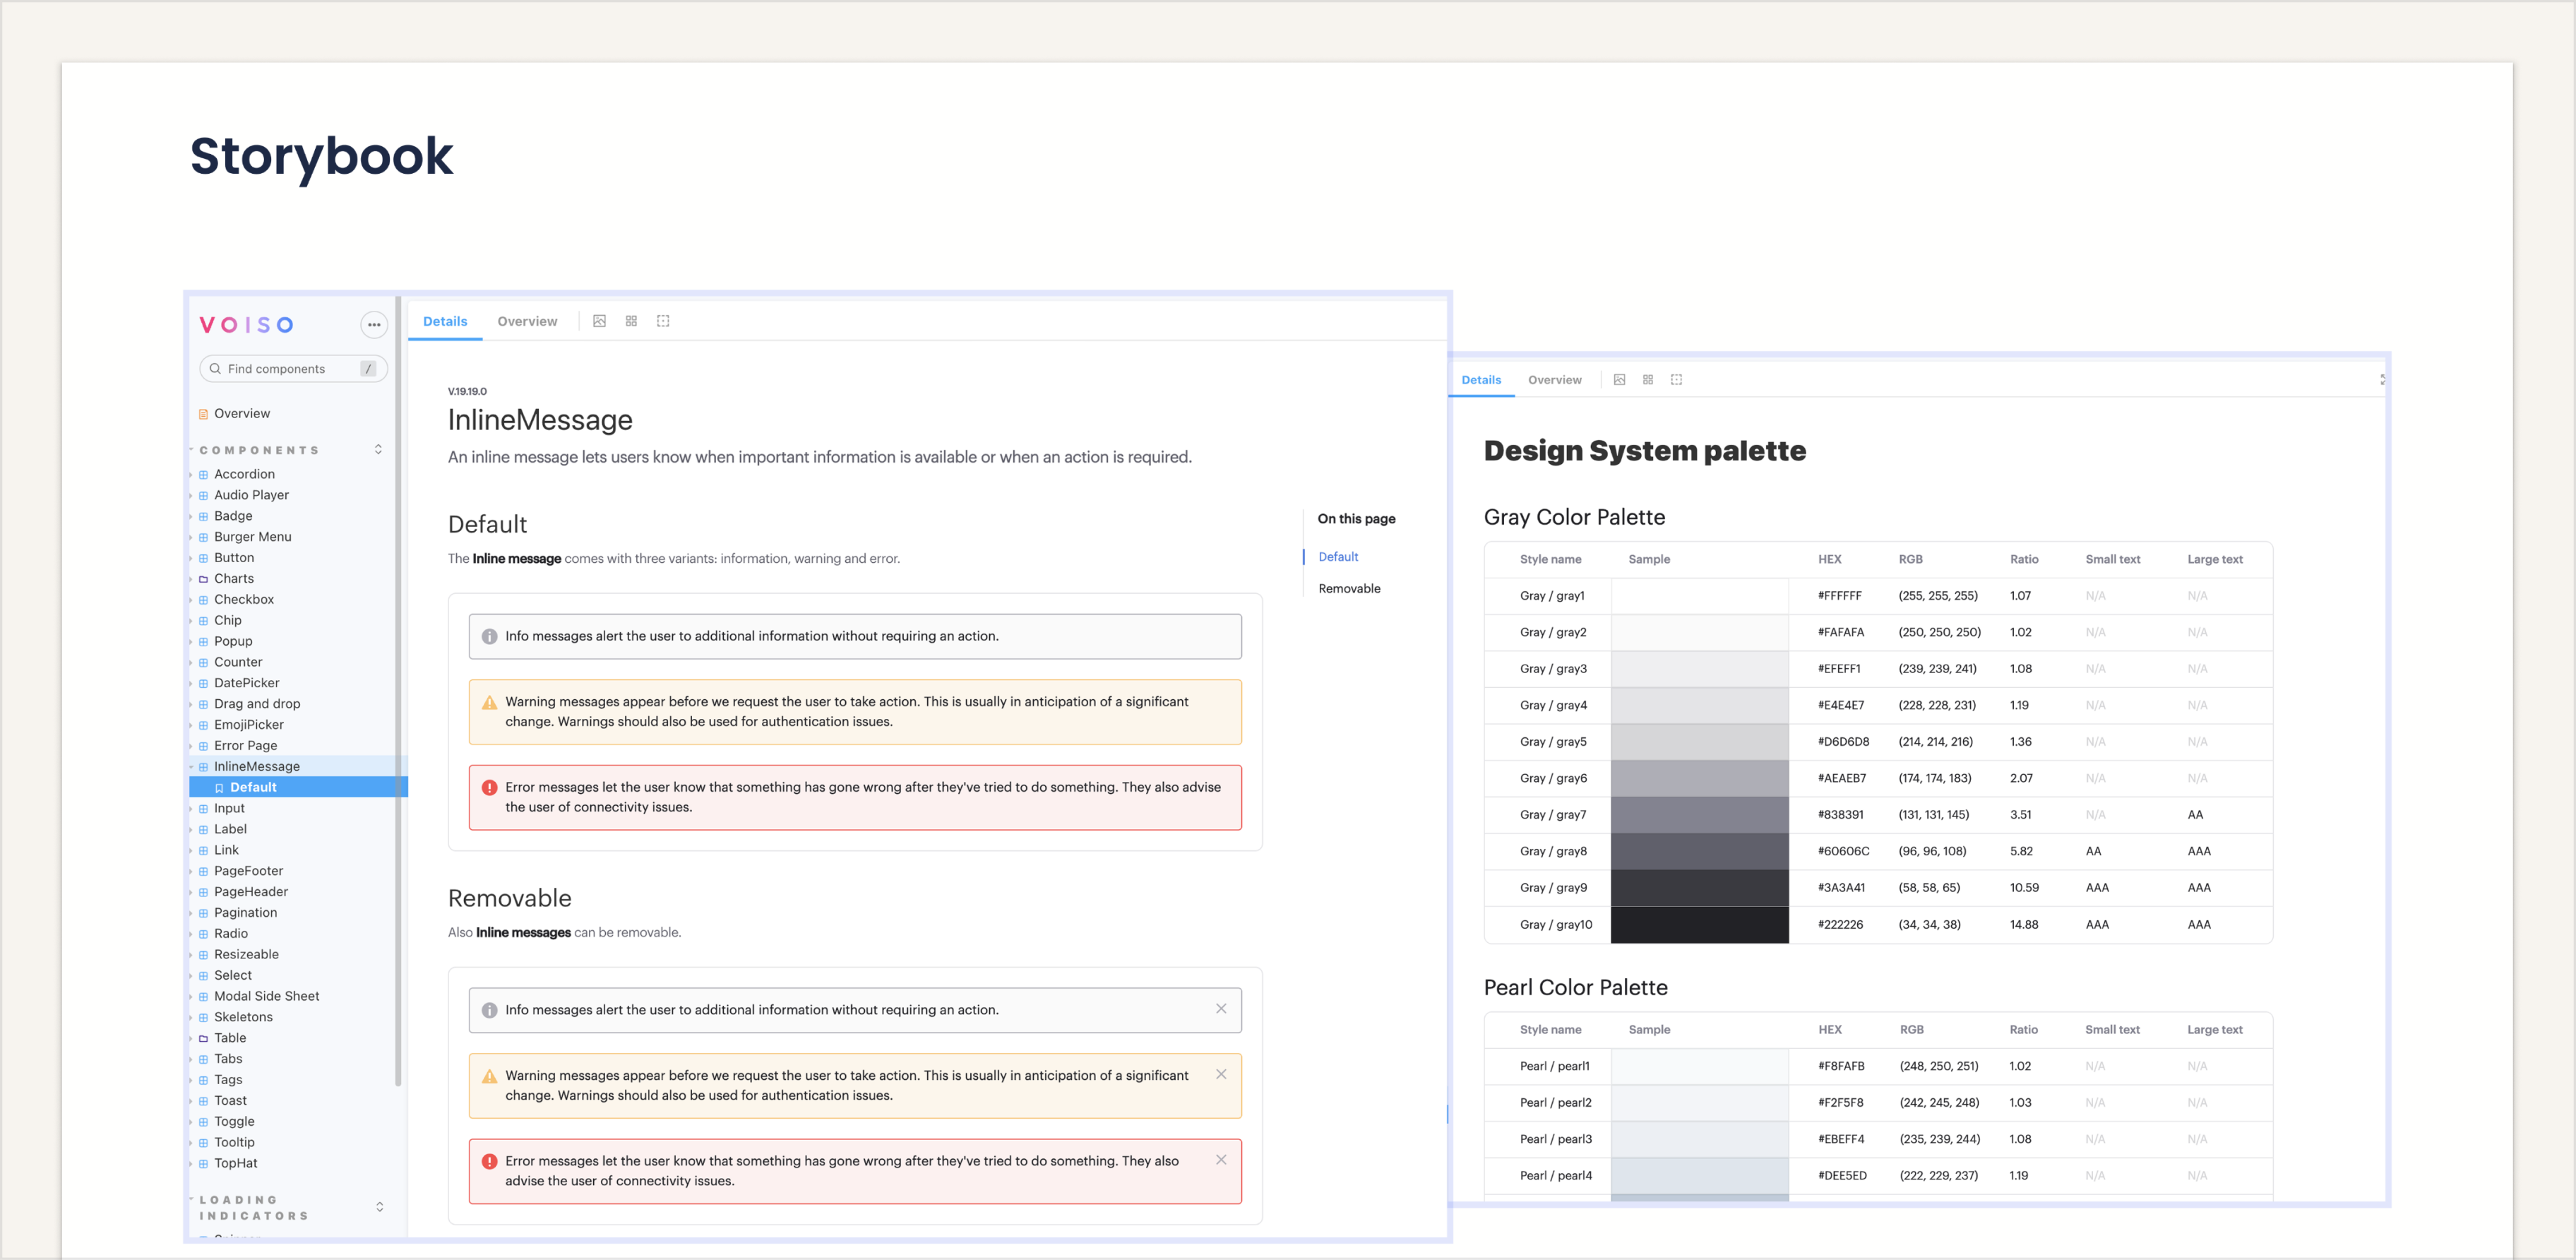Click the red error icon in Default section
2576x1260 pixels.
489,788
